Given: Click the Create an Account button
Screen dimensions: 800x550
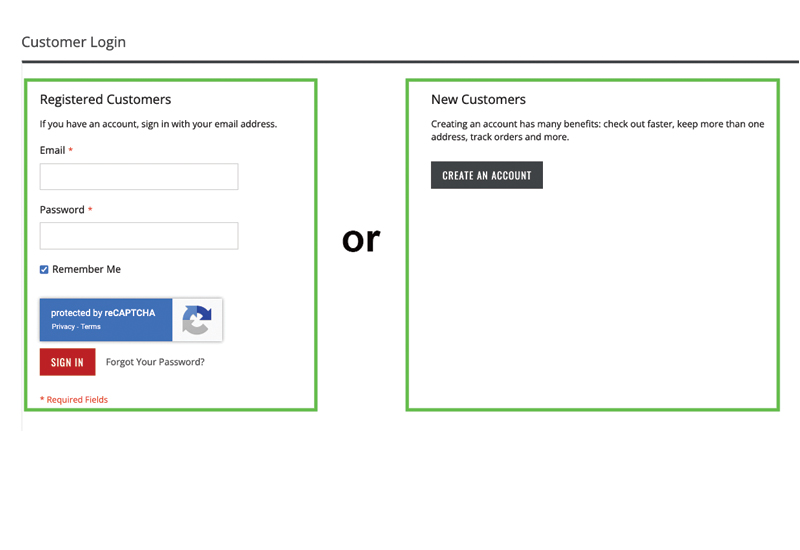Looking at the screenshot, I should click(487, 175).
